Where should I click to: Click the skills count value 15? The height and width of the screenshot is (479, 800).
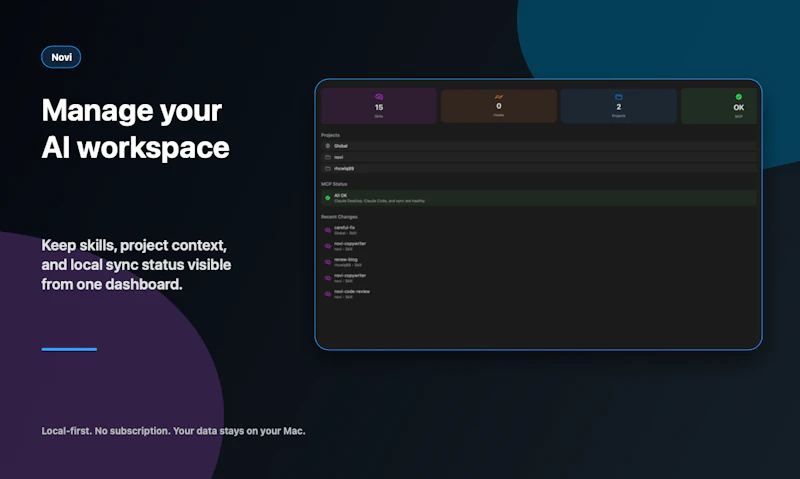[379, 107]
